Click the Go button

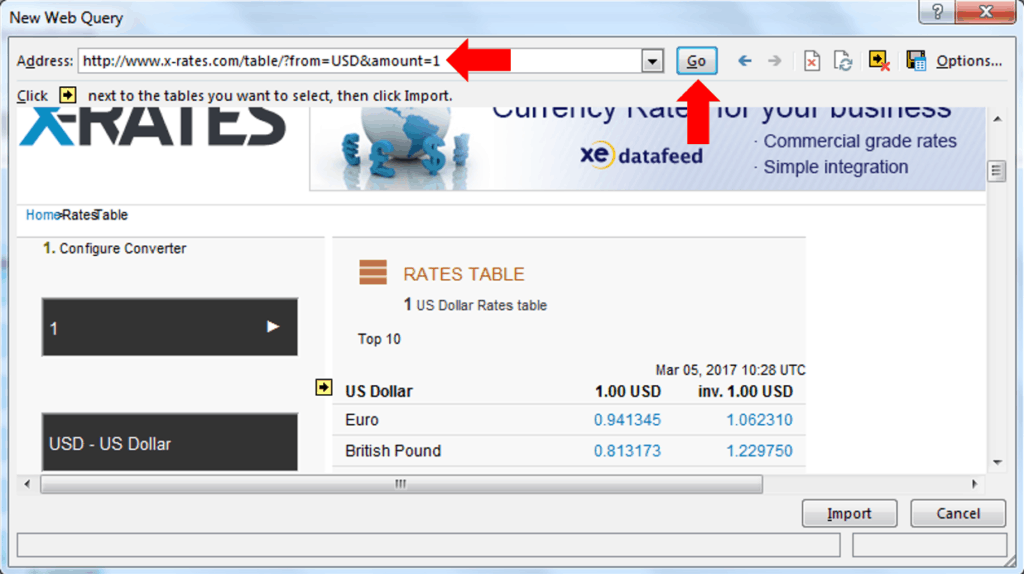point(696,61)
